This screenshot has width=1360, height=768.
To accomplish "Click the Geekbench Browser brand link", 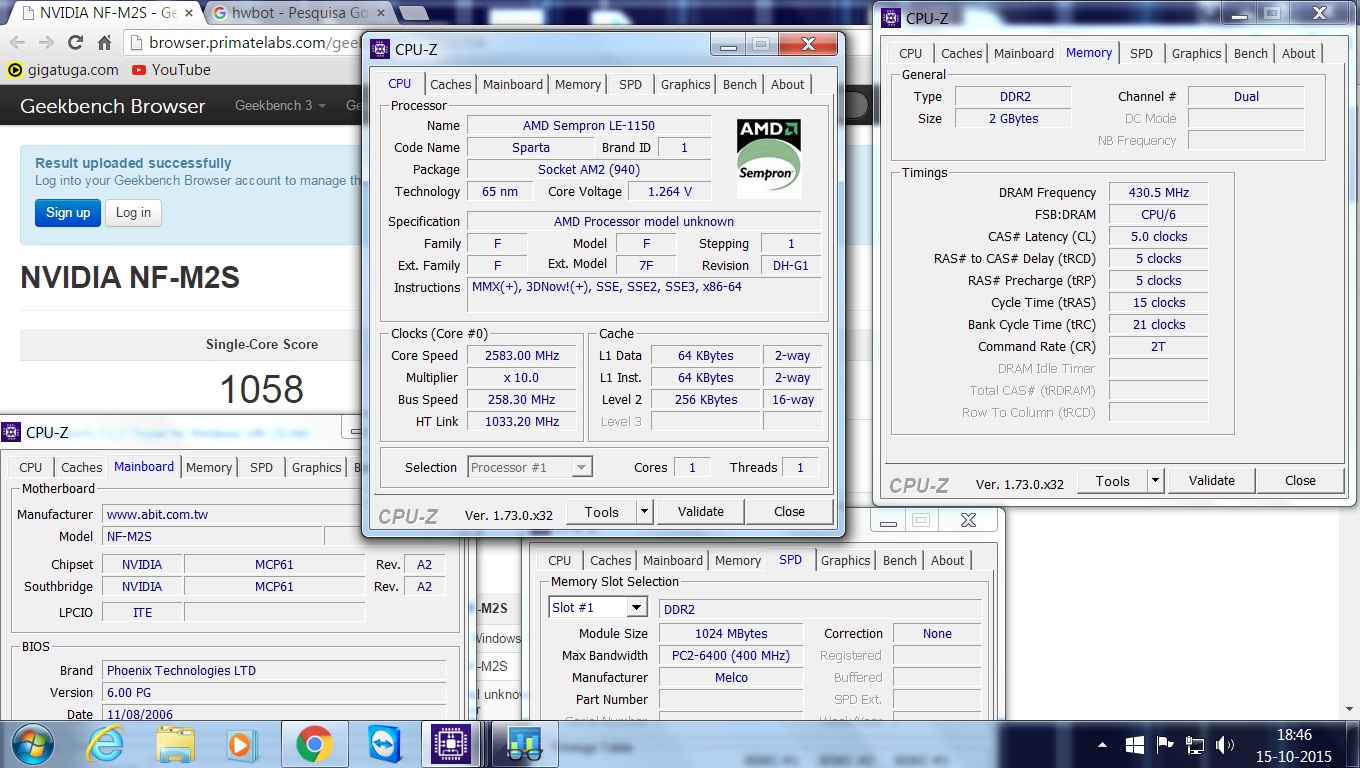I will tap(112, 106).
